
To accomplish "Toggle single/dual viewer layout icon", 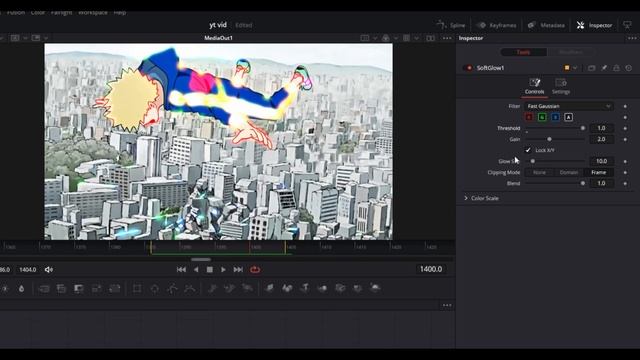I will (431, 38).
